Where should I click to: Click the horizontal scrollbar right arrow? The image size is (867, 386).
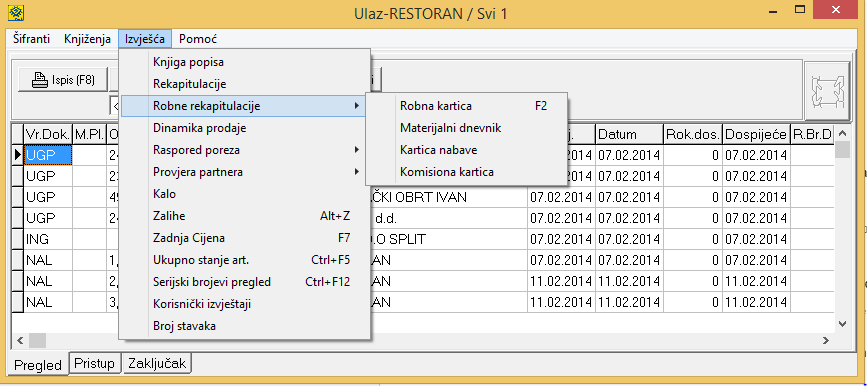tap(826, 341)
